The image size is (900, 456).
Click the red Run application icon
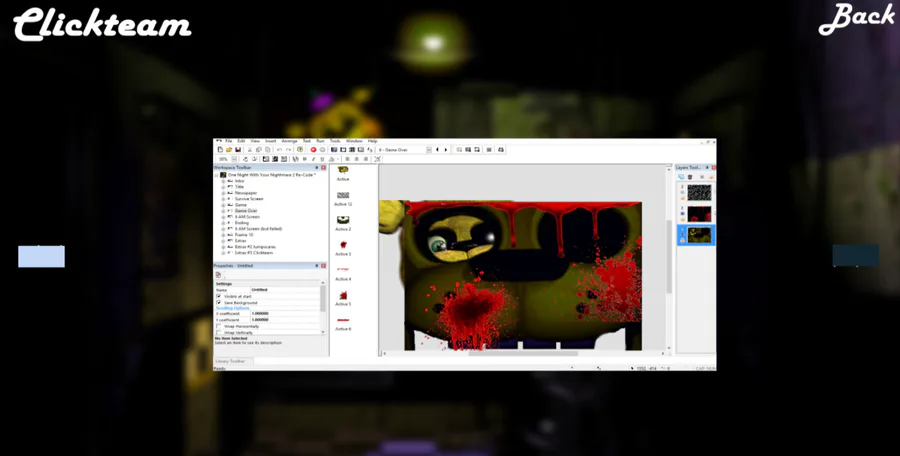[x=313, y=149]
